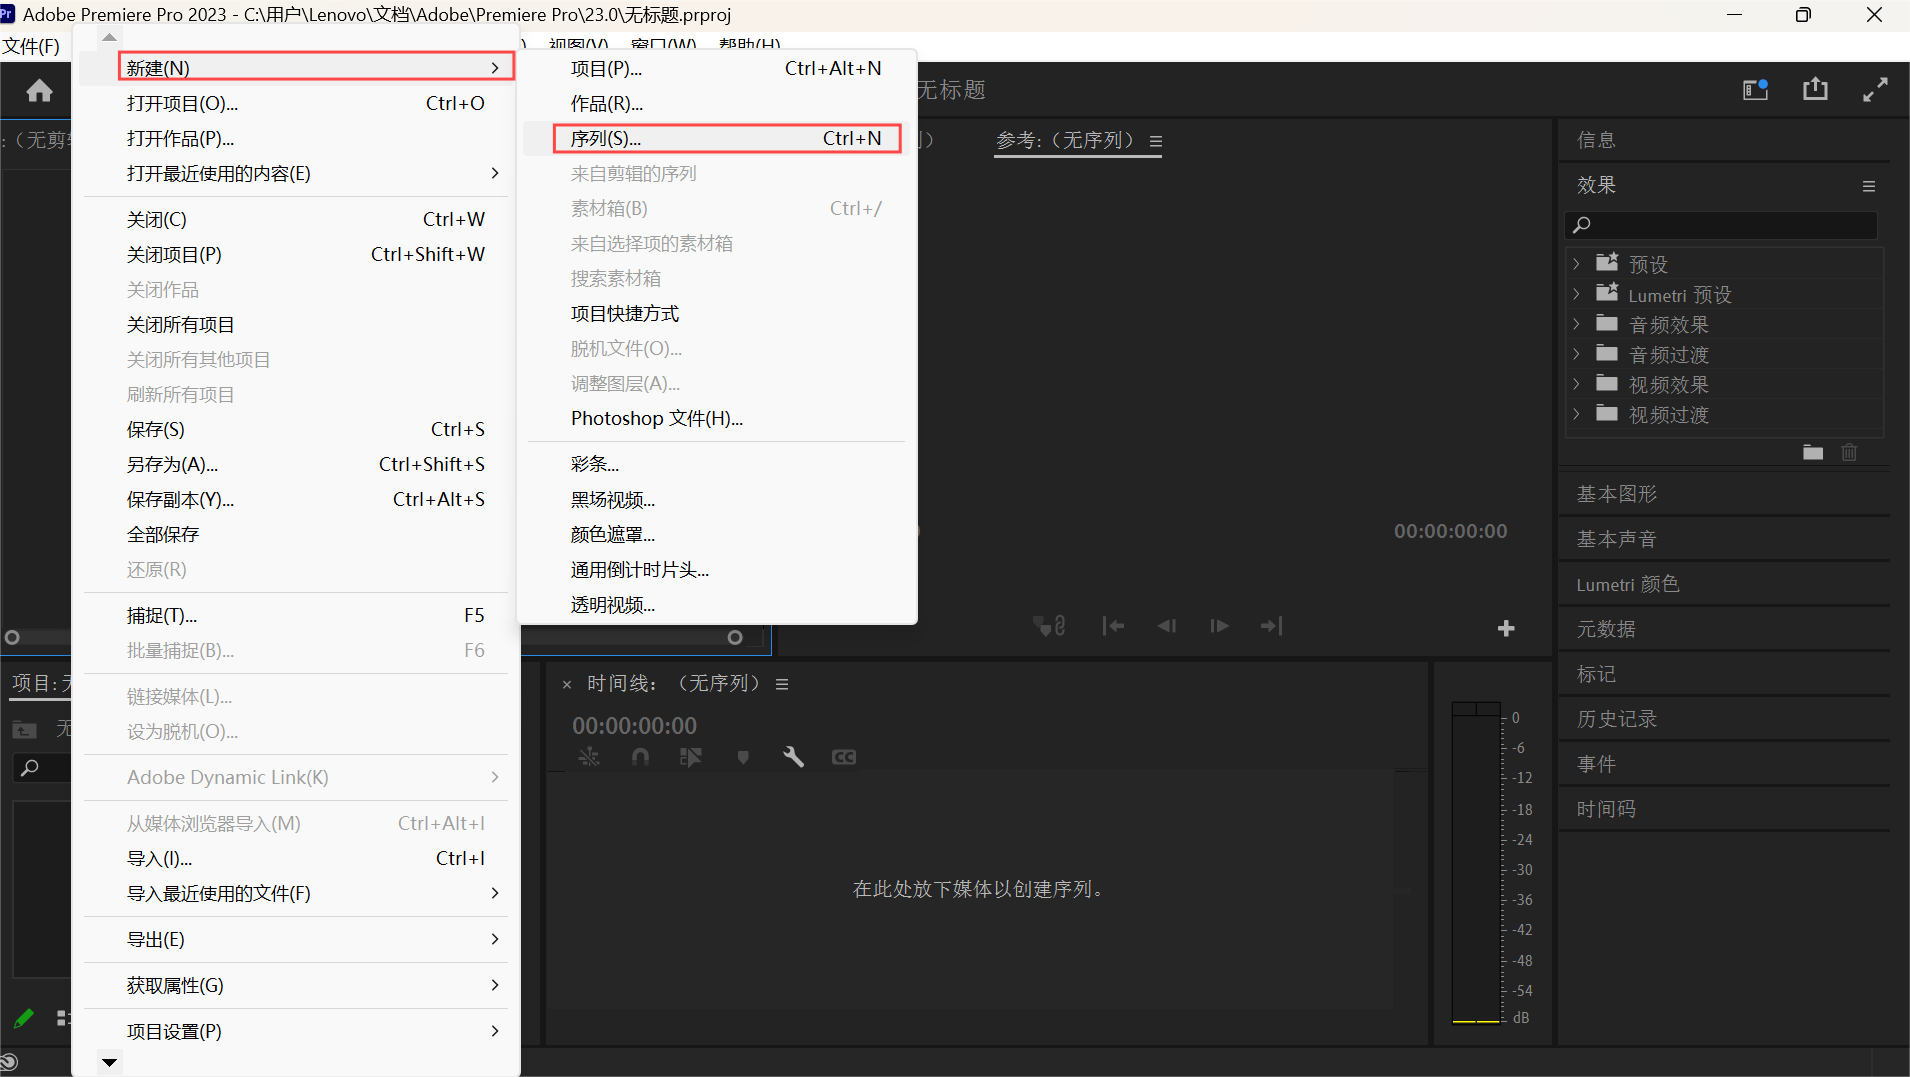Click add marker icon in timeline
The width and height of the screenshot is (1910, 1077).
tap(743, 757)
